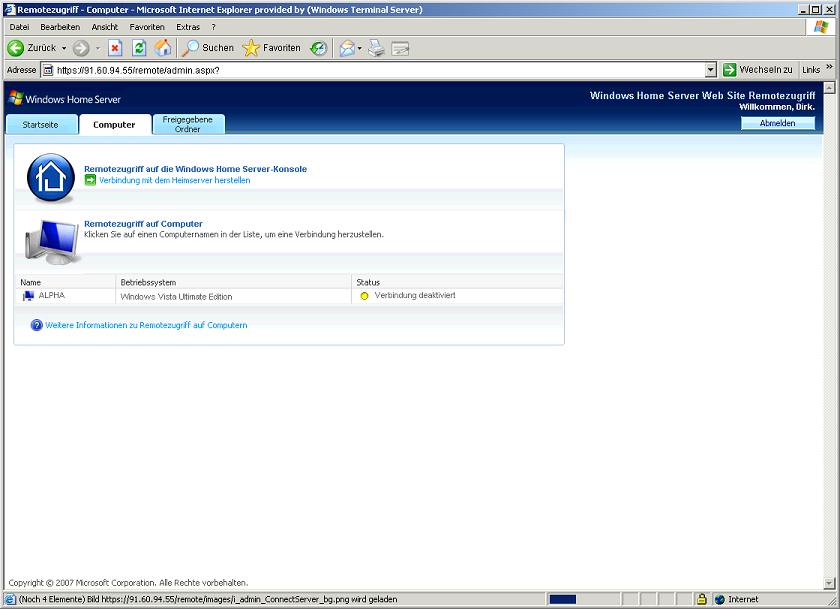
Task: Expand the Zurück back history dropdown arrow
Action: (x=64, y=48)
